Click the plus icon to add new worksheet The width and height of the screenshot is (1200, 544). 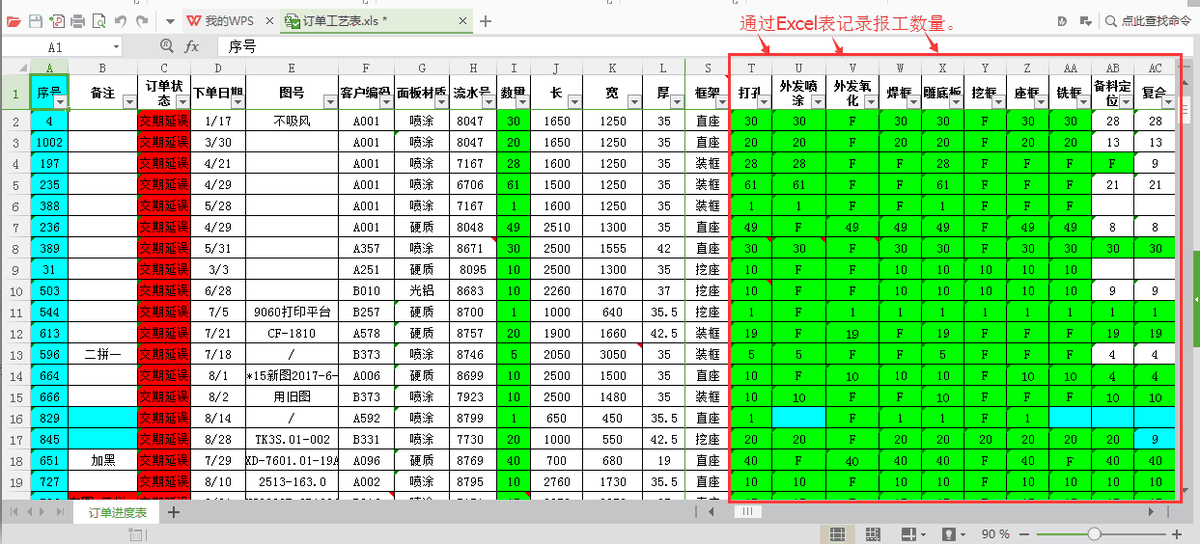coord(174,513)
